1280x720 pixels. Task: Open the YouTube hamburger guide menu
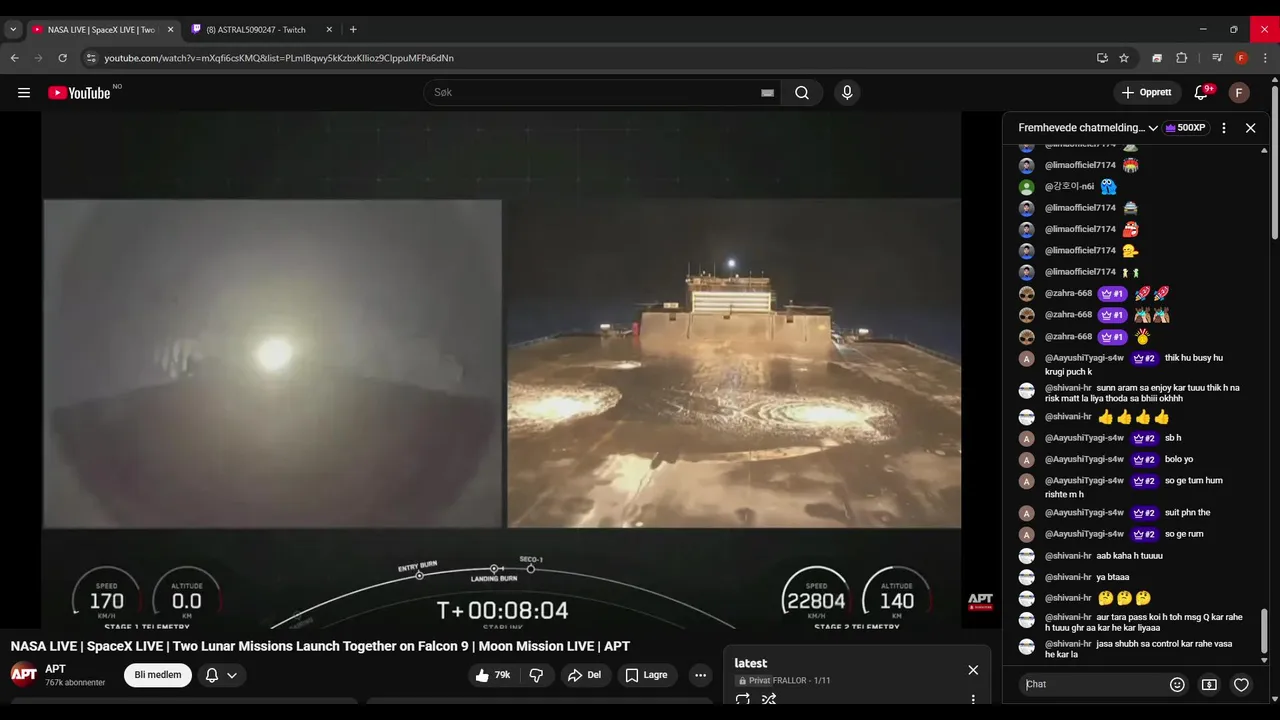[x=24, y=93]
